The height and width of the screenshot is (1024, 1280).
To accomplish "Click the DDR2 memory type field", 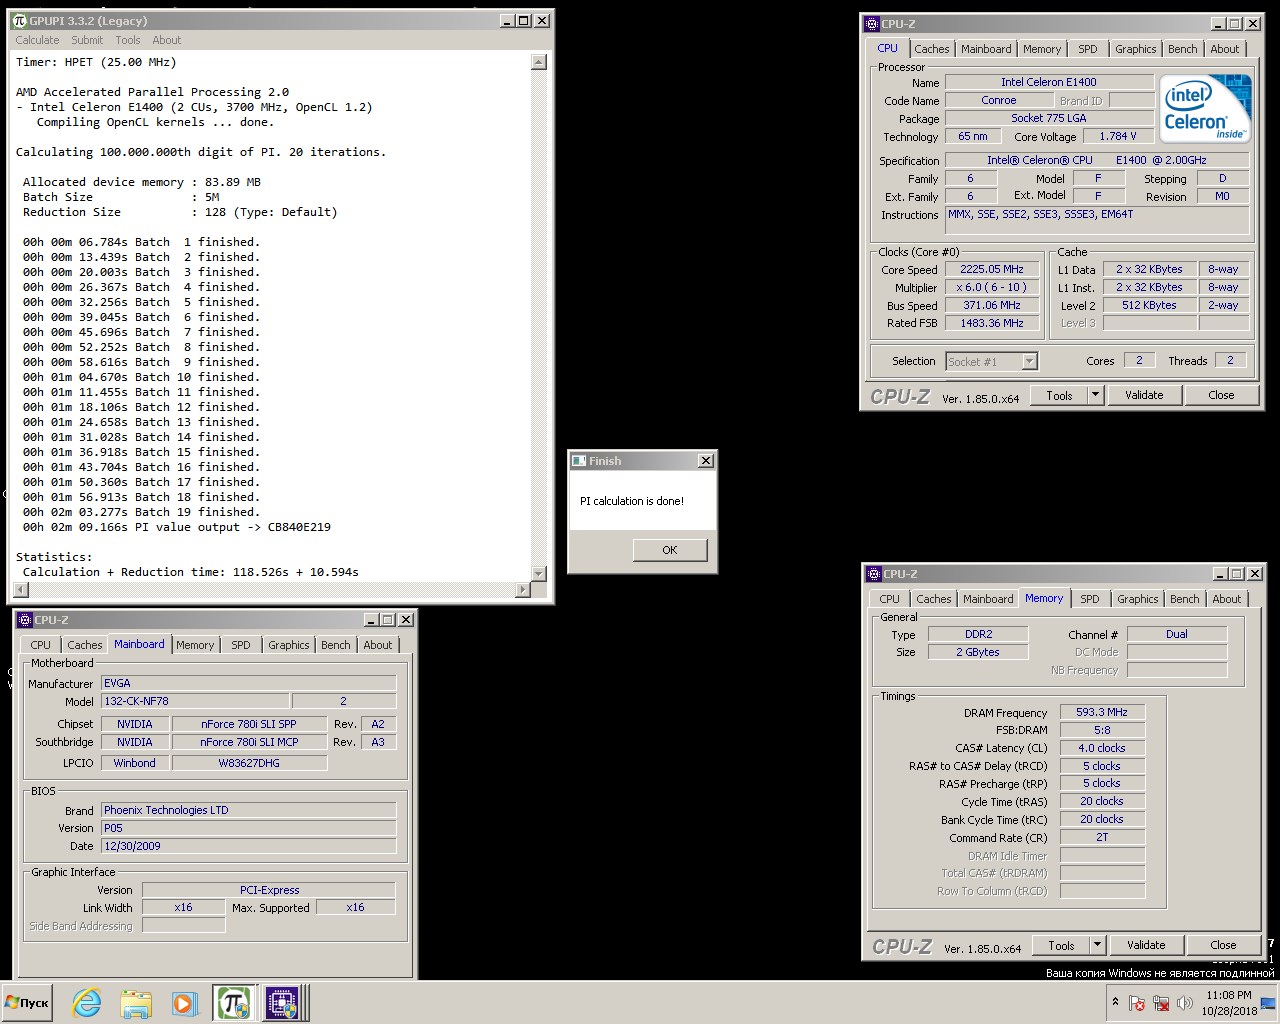I will click(978, 634).
